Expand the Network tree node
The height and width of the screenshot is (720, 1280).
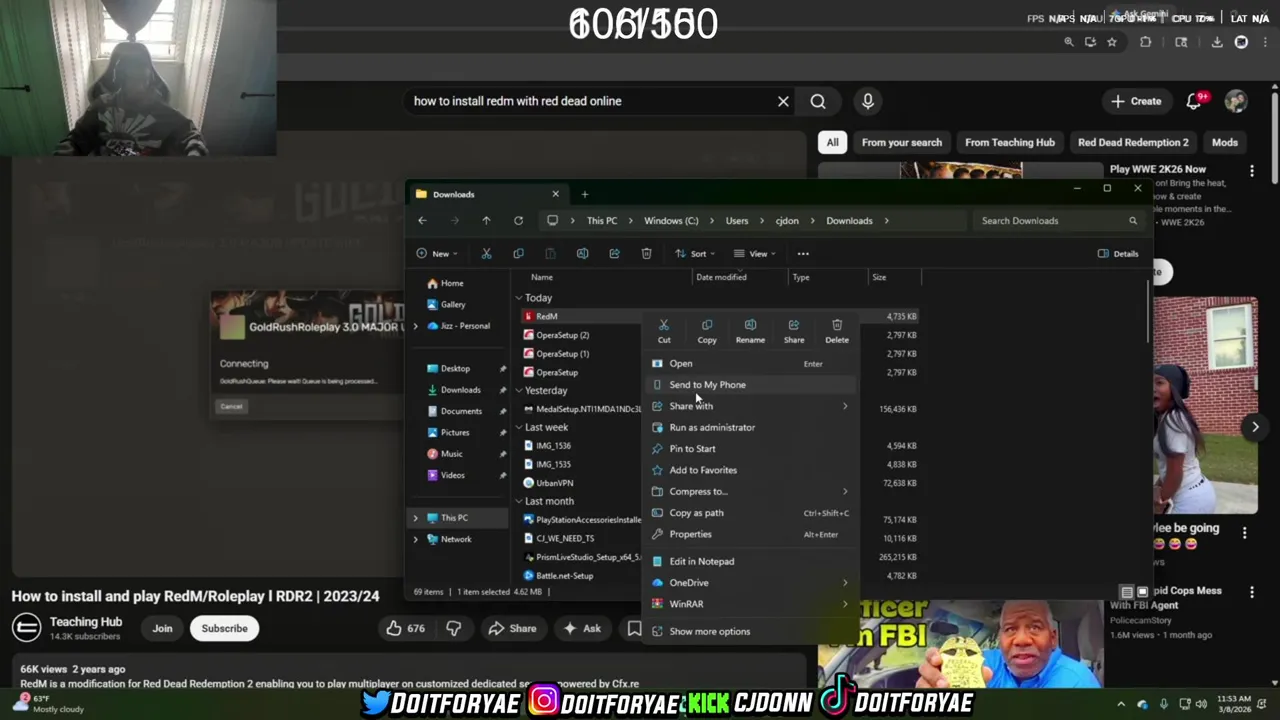point(416,540)
